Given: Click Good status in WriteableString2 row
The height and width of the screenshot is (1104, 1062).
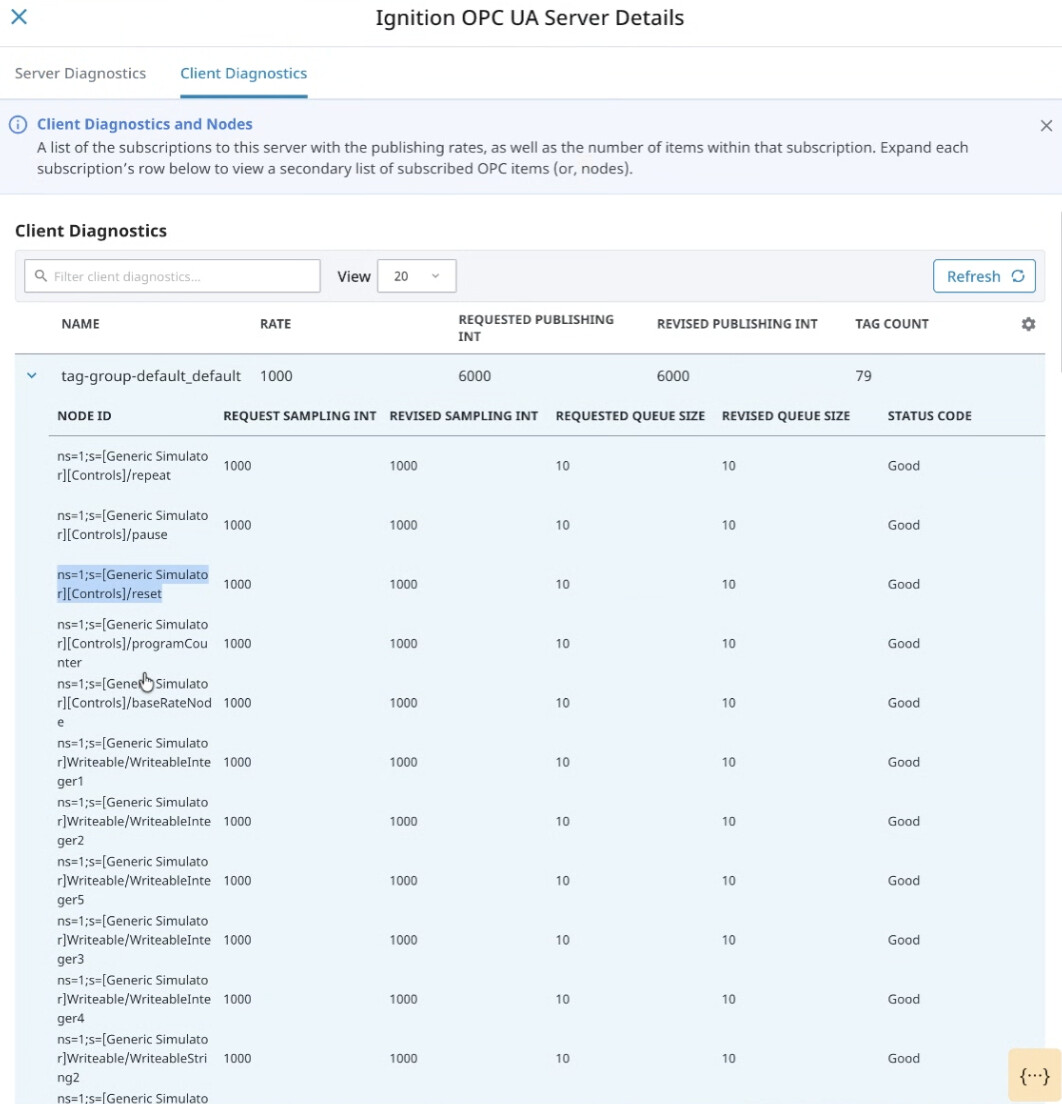Looking at the screenshot, I should tap(904, 1058).
